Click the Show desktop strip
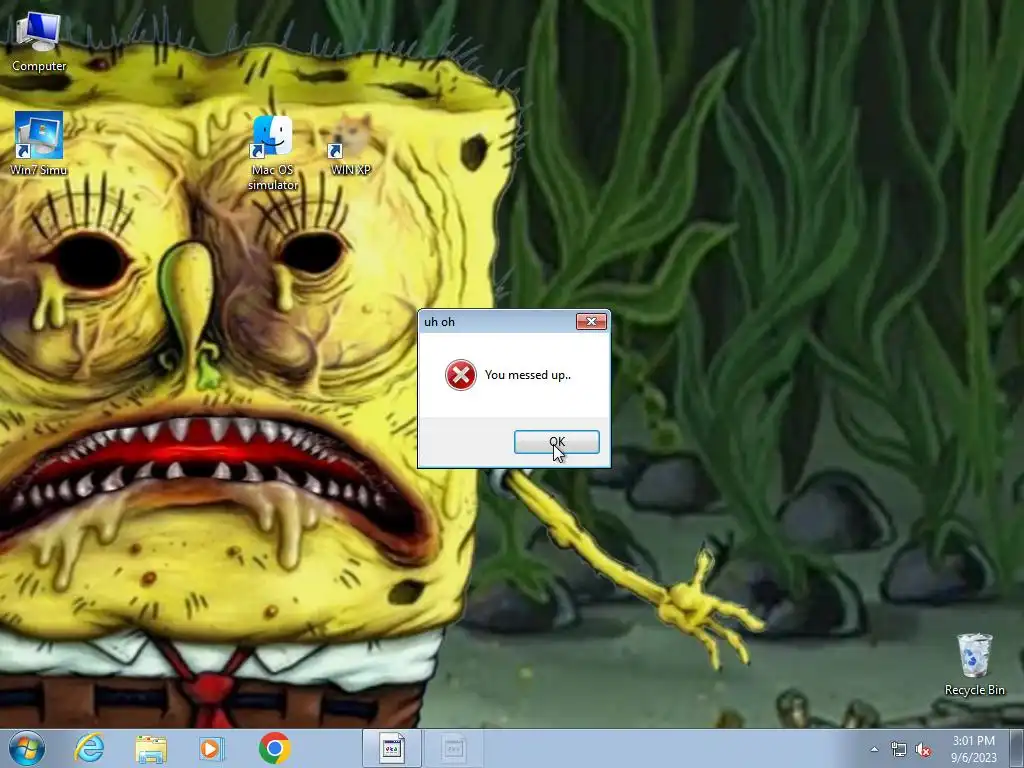 (1017, 749)
